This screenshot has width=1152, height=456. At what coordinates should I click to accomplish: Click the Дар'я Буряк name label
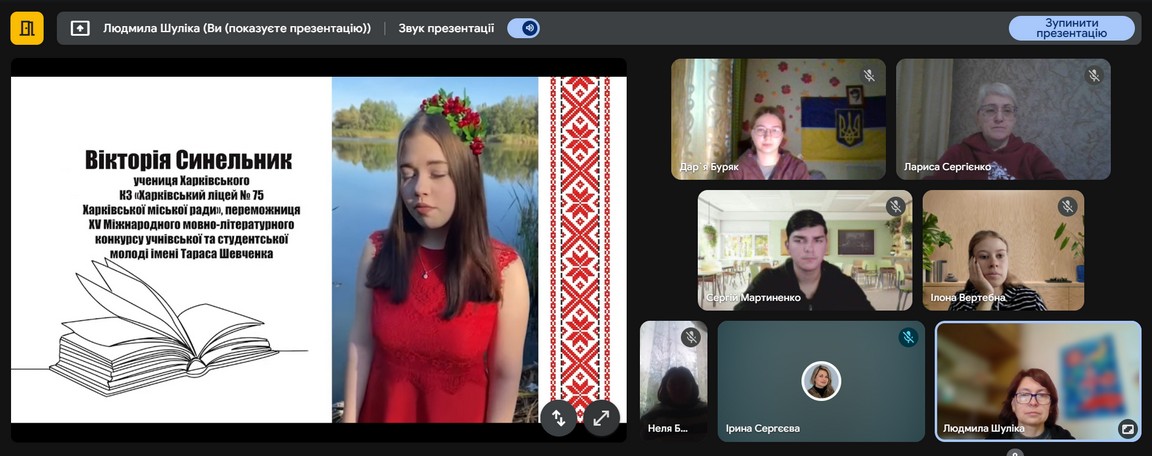click(x=708, y=167)
